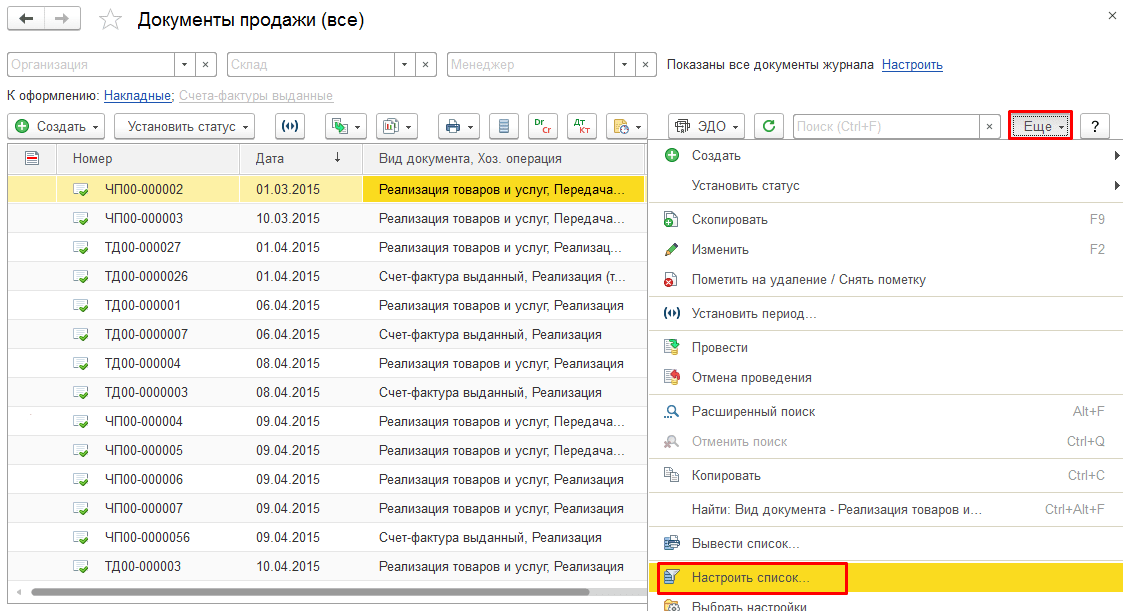Click the Dr/Cr icon button
This screenshot has height=611, width=1123.
coord(543,126)
